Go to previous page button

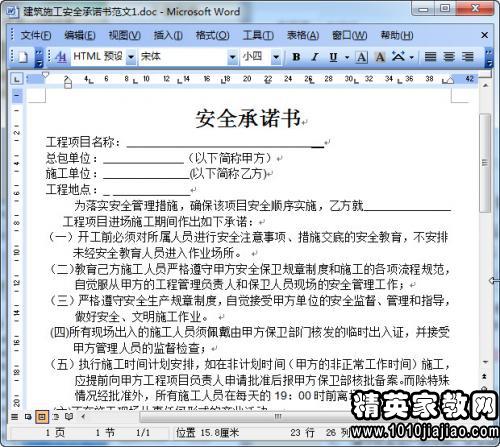[x=485, y=376]
